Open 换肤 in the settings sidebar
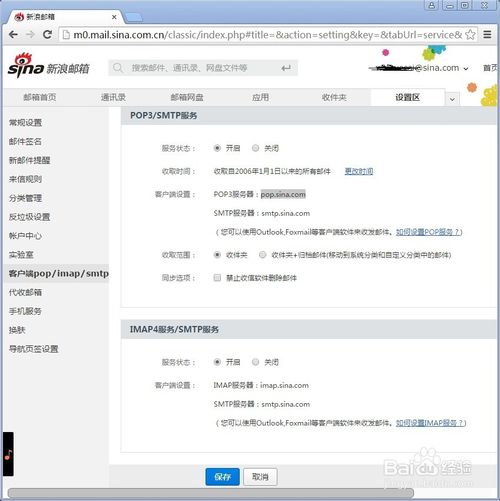500x501 pixels. 17,330
